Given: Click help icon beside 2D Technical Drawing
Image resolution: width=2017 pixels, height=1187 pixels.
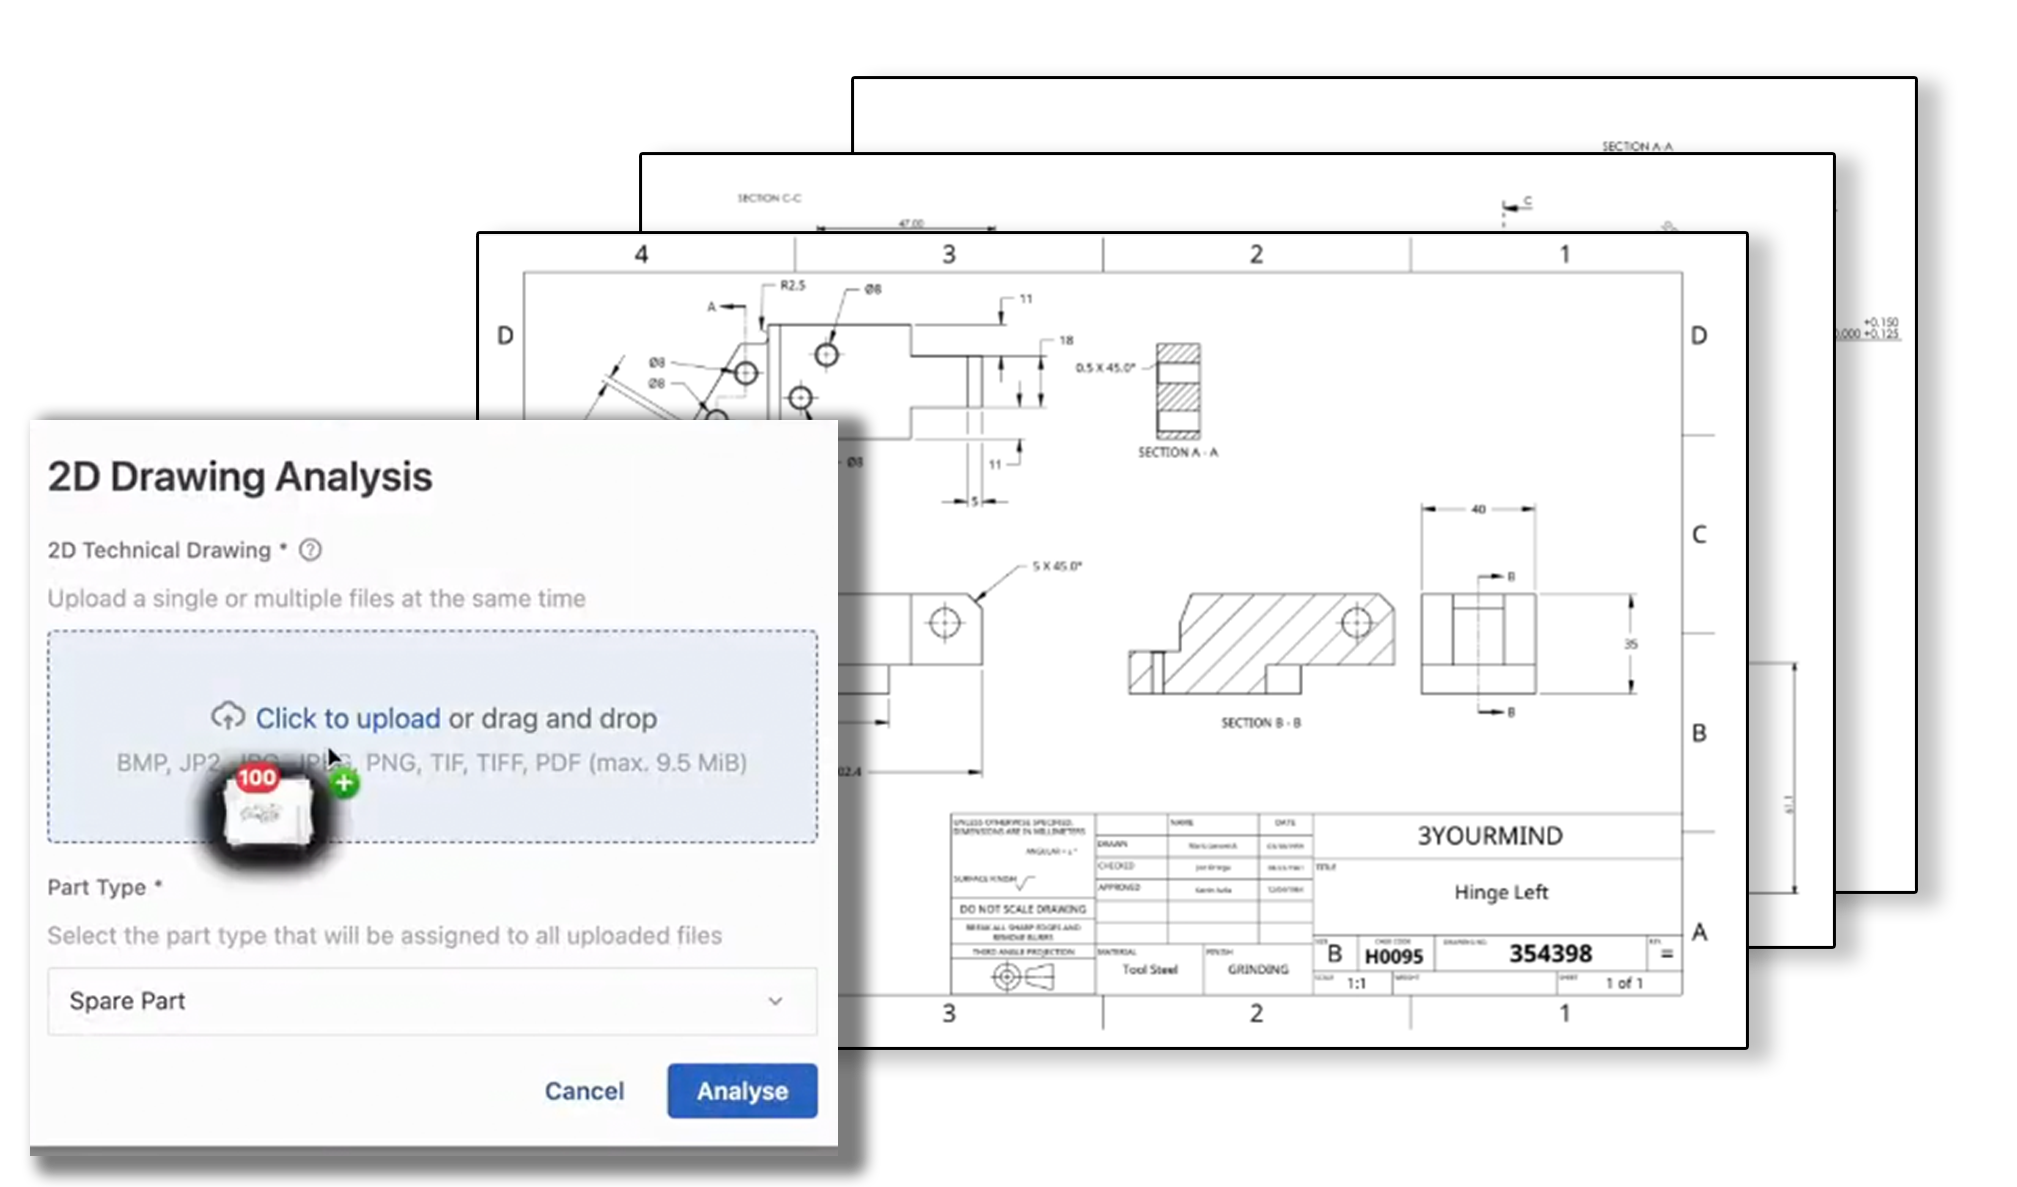Looking at the screenshot, I should [311, 550].
